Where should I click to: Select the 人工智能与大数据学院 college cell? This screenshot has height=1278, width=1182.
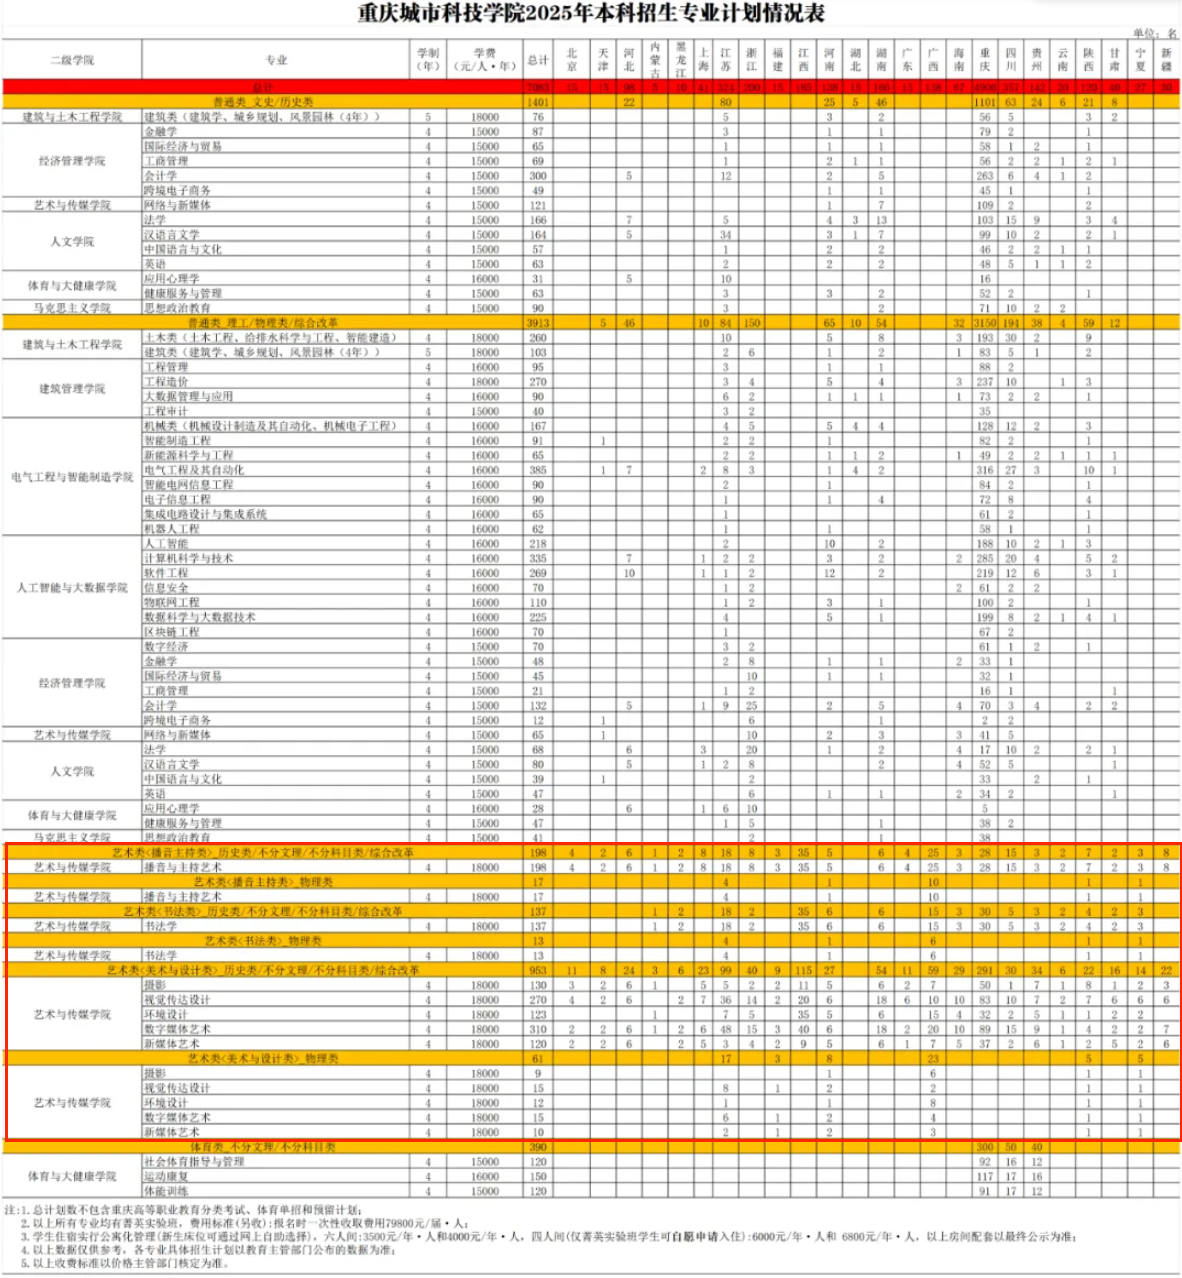(x=72, y=588)
